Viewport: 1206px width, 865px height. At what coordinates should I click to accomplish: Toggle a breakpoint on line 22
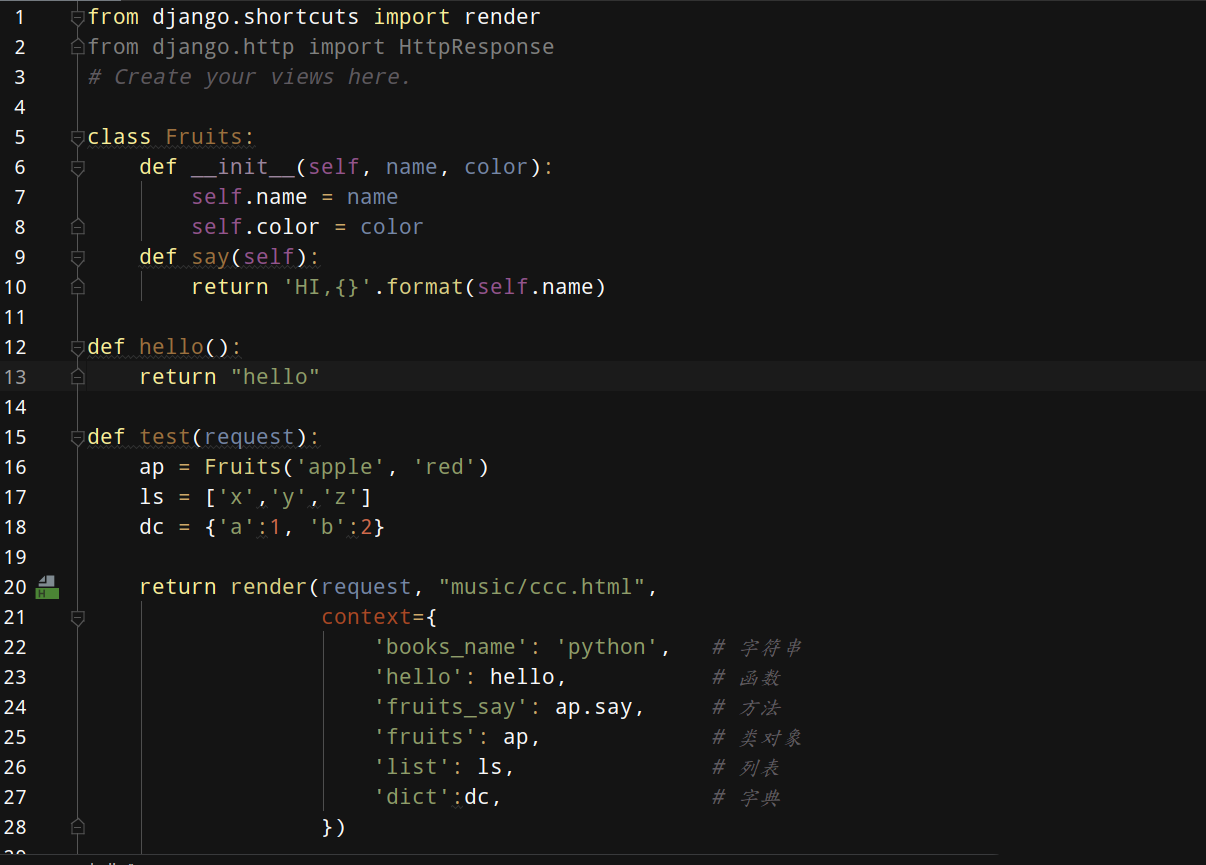pyautogui.click(x=47, y=646)
